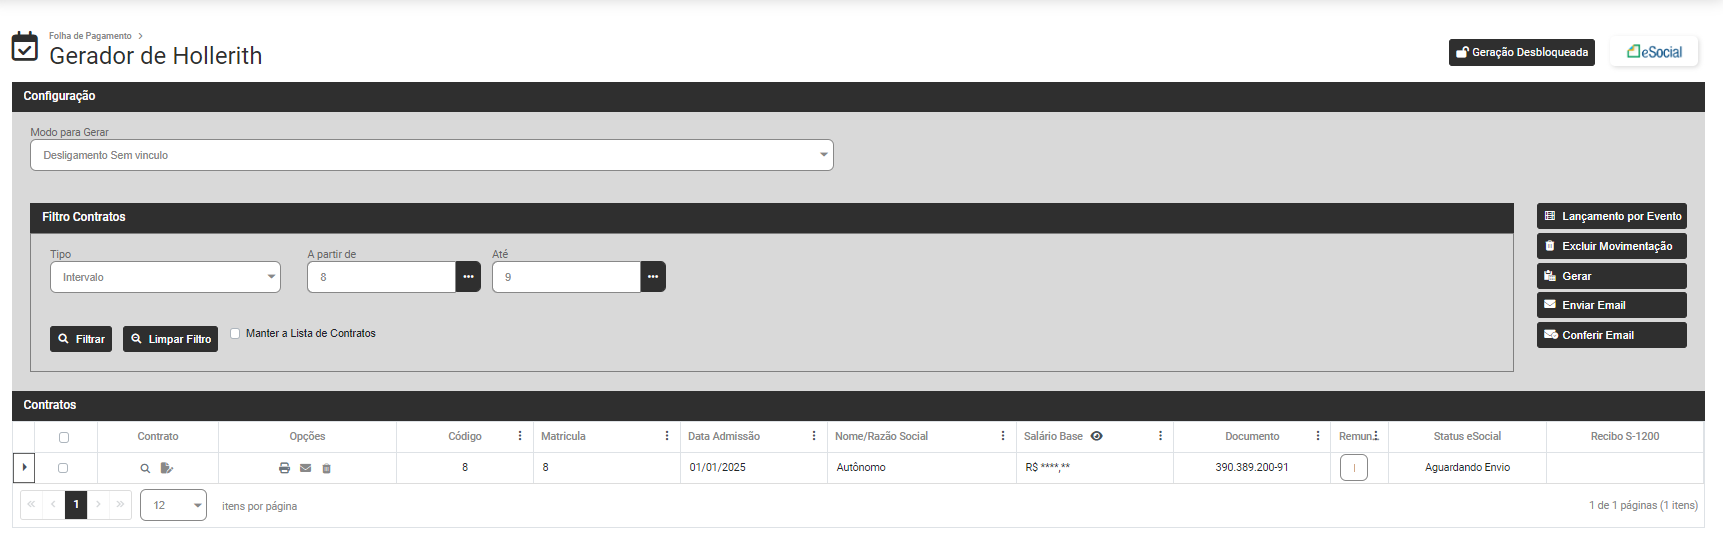Click Excluir Movimentação
Image resolution: width=1723 pixels, height=540 pixels.
click(x=1612, y=246)
